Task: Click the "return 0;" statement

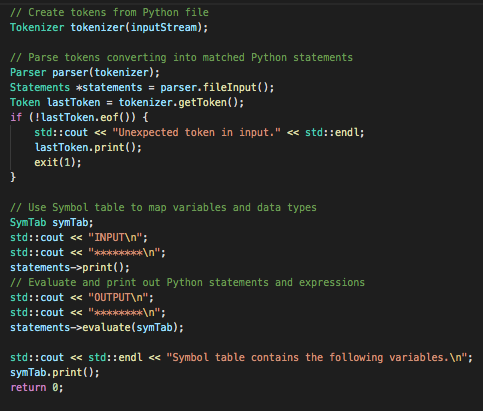Action: (37, 387)
